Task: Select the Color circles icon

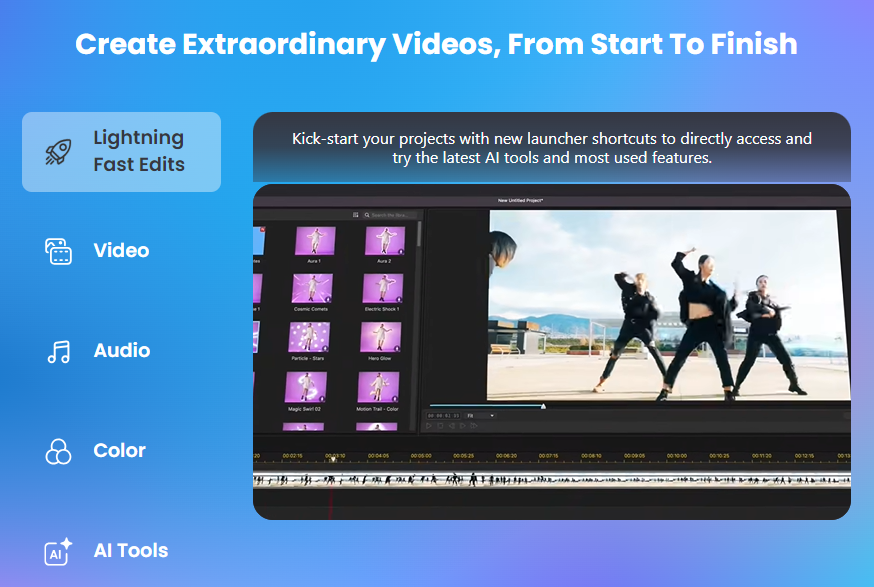Action: click(x=59, y=451)
